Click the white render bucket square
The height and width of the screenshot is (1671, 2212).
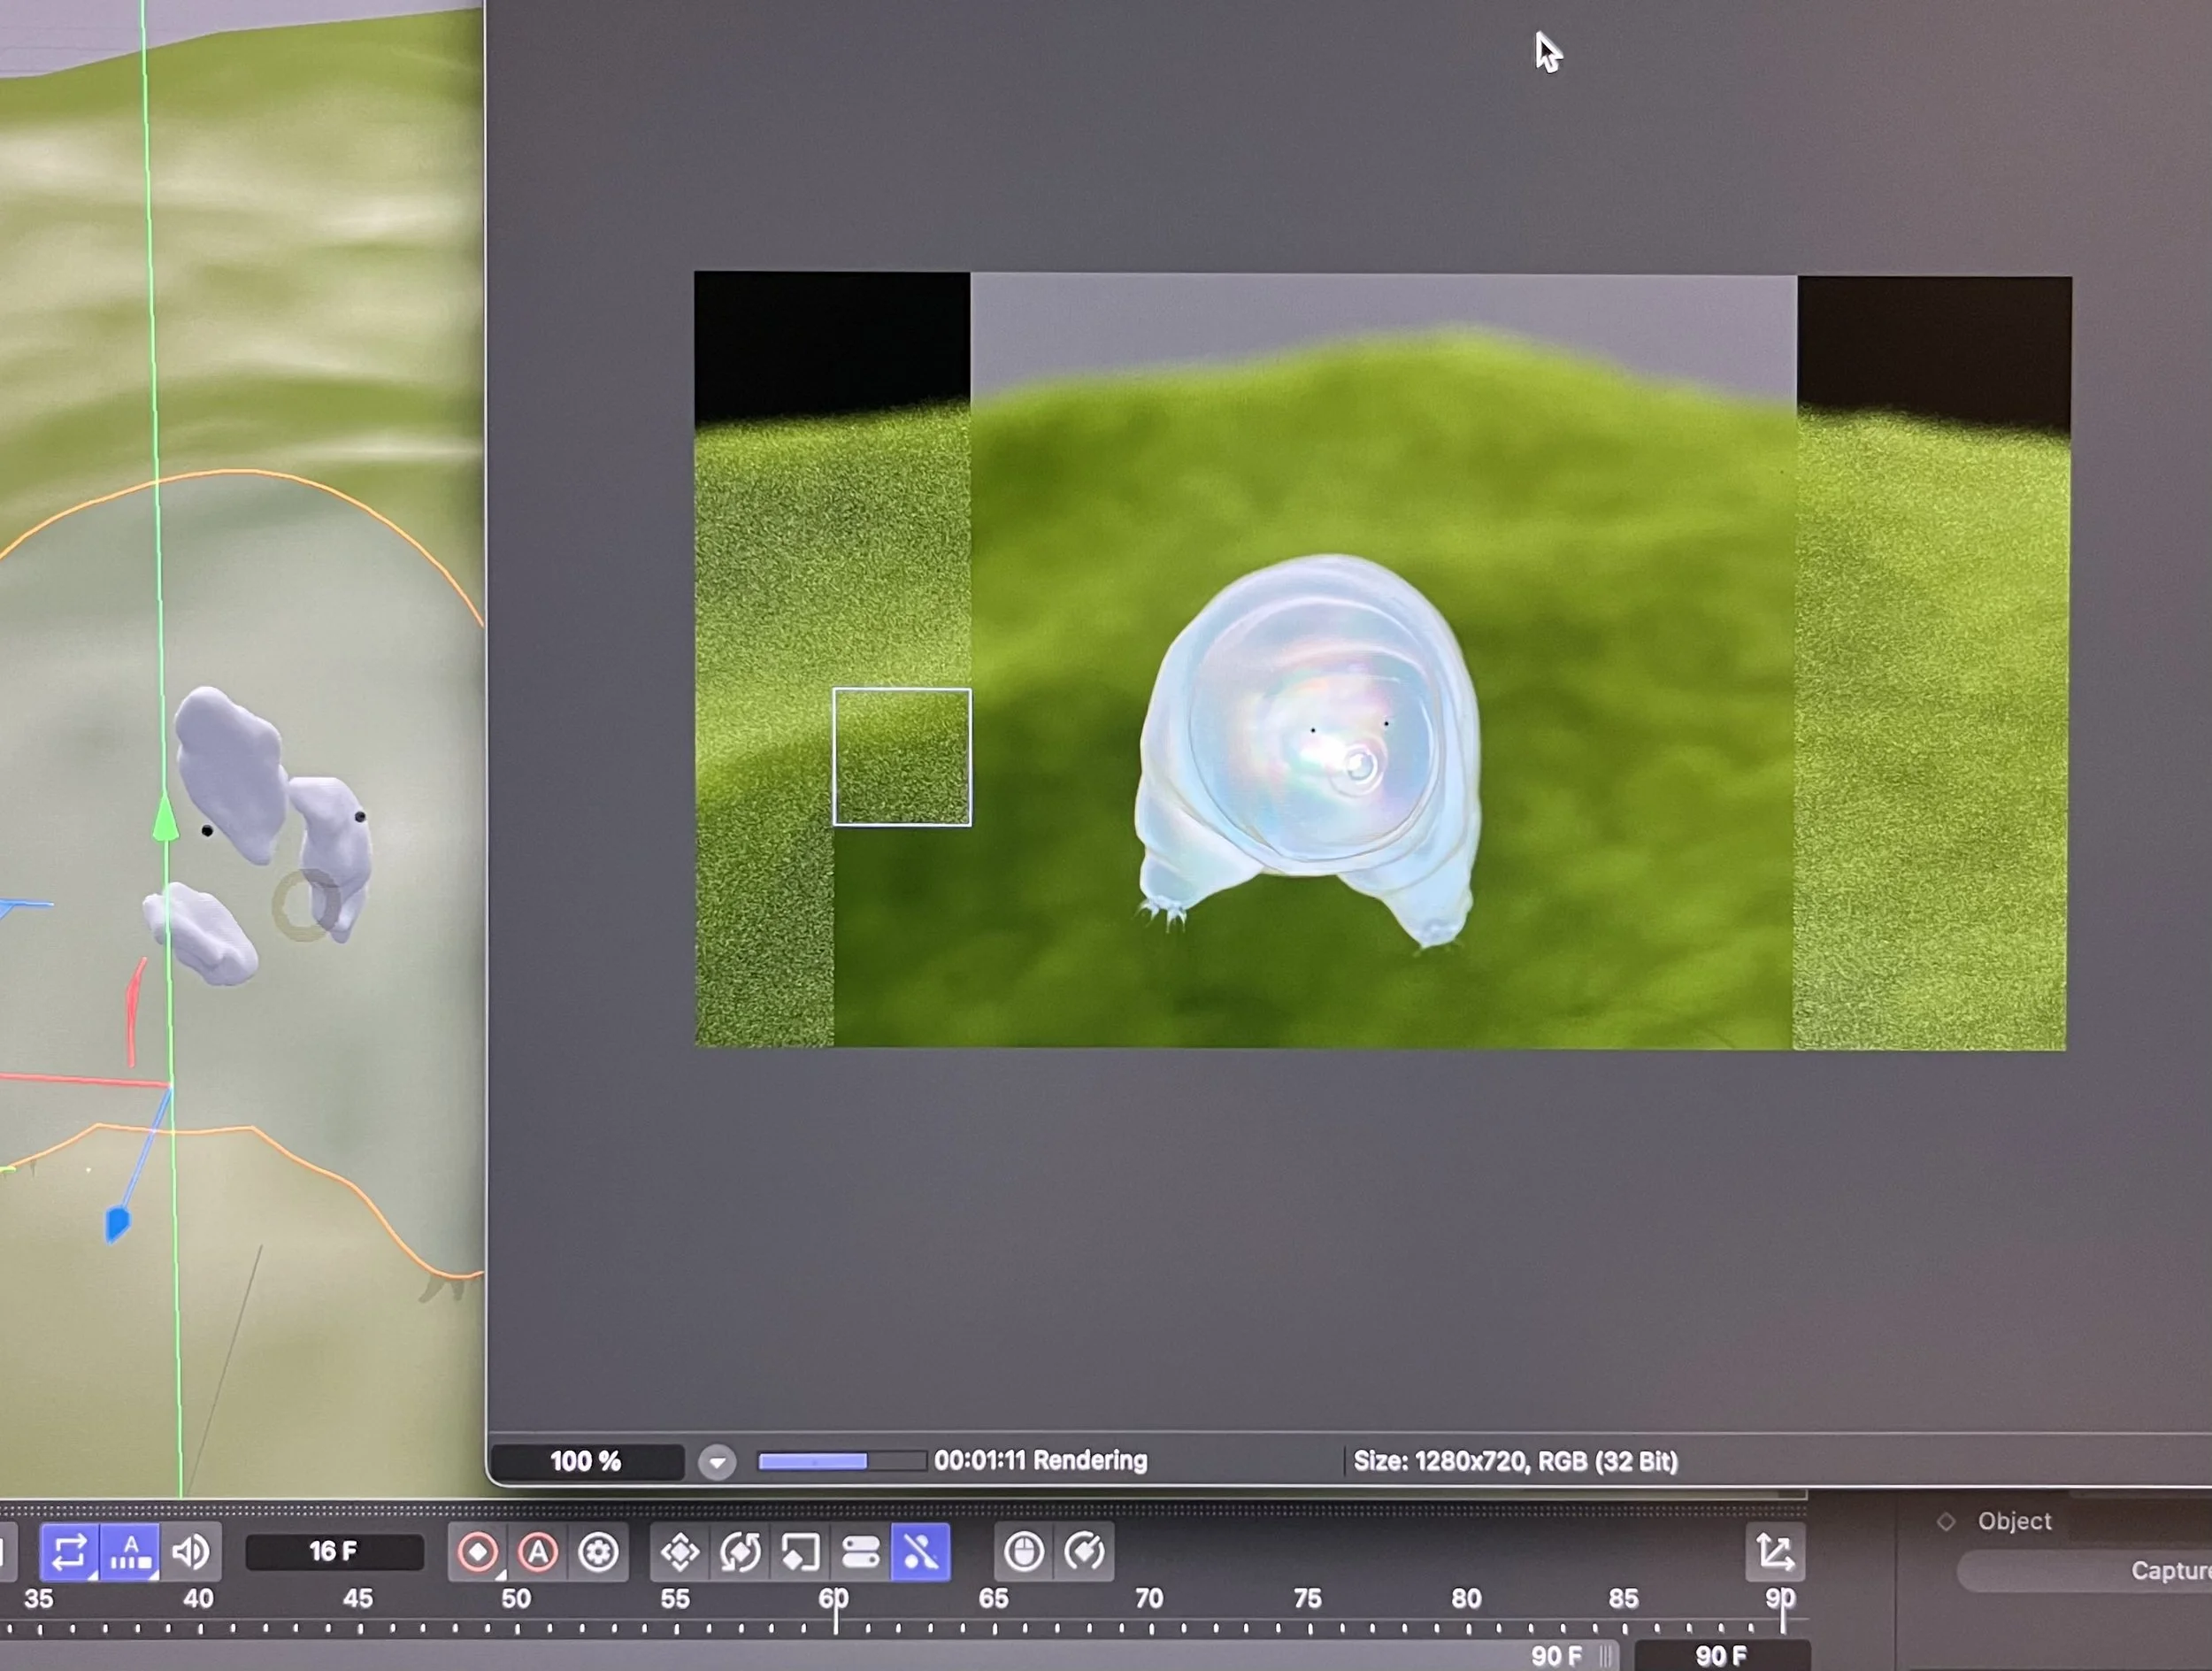pos(902,757)
